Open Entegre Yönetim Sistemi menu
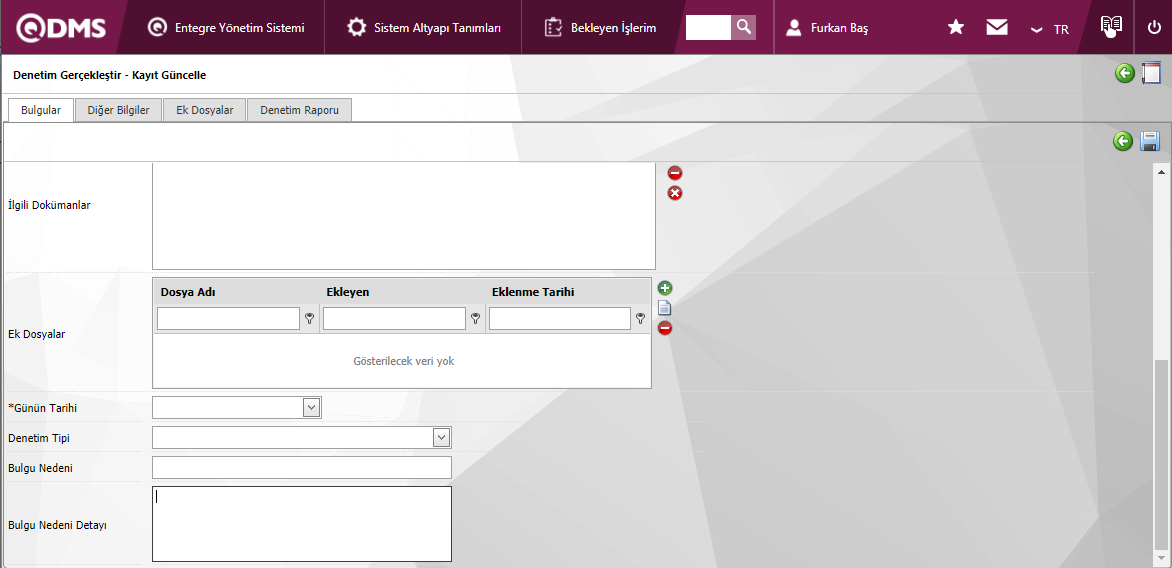Viewport: 1172px width, 568px height. tap(226, 28)
